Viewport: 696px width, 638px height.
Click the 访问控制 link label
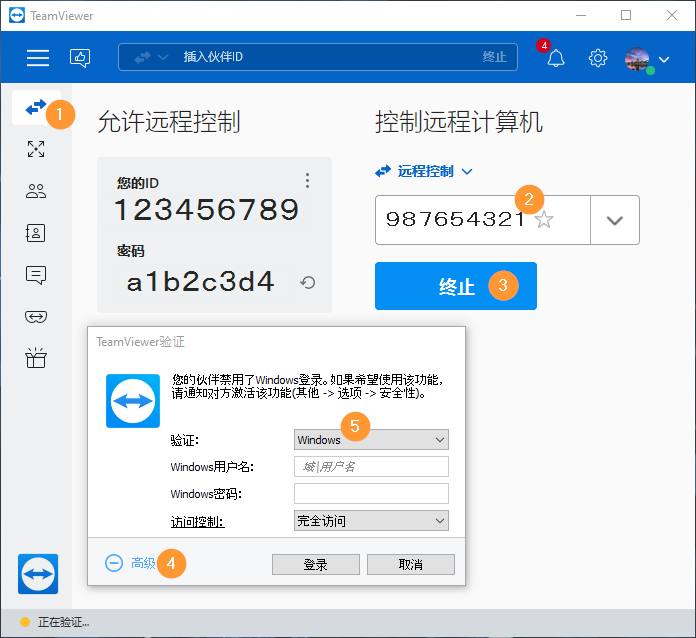[x=198, y=521]
